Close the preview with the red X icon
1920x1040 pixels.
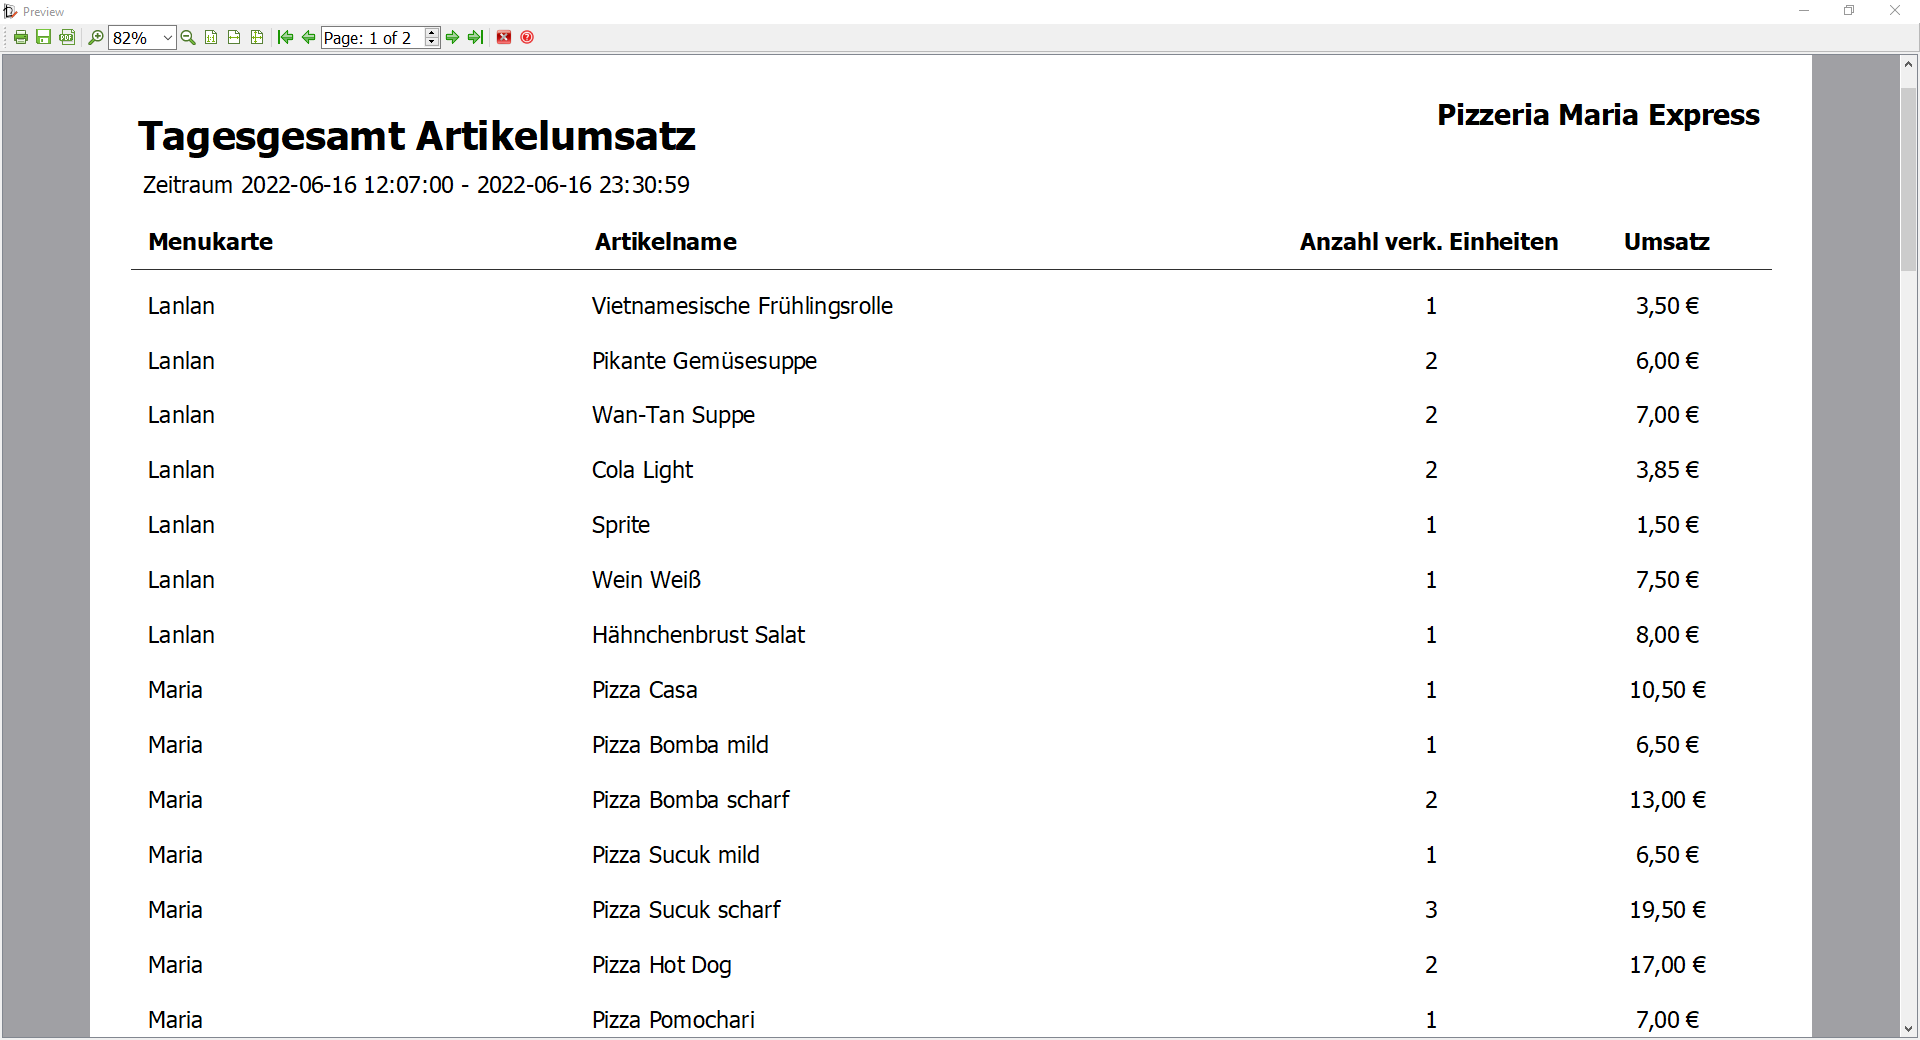pyautogui.click(x=504, y=37)
